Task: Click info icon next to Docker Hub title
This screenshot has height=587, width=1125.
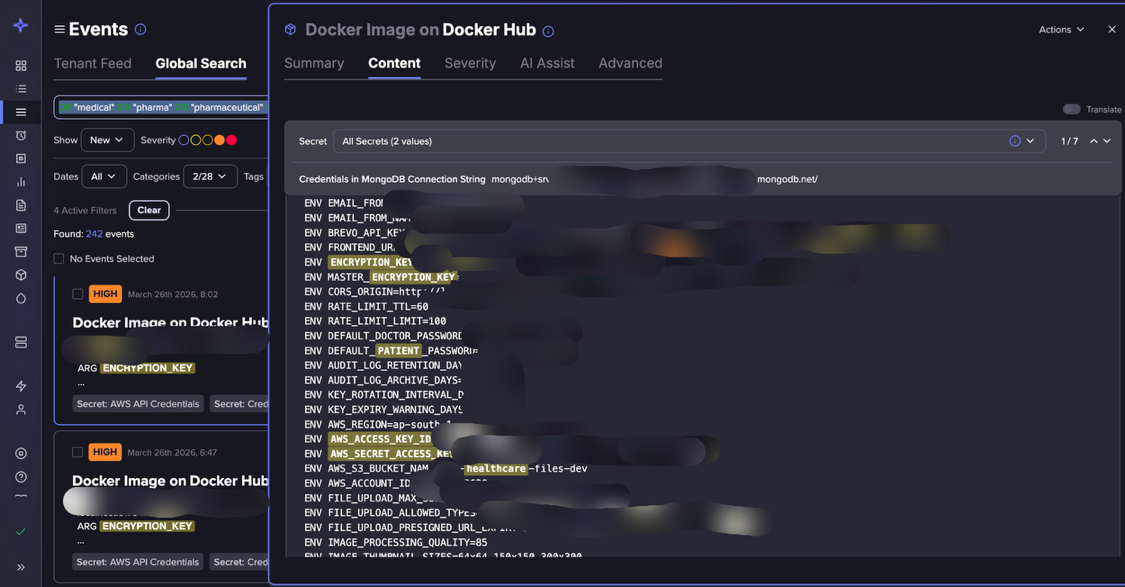Action: click(x=548, y=31)
